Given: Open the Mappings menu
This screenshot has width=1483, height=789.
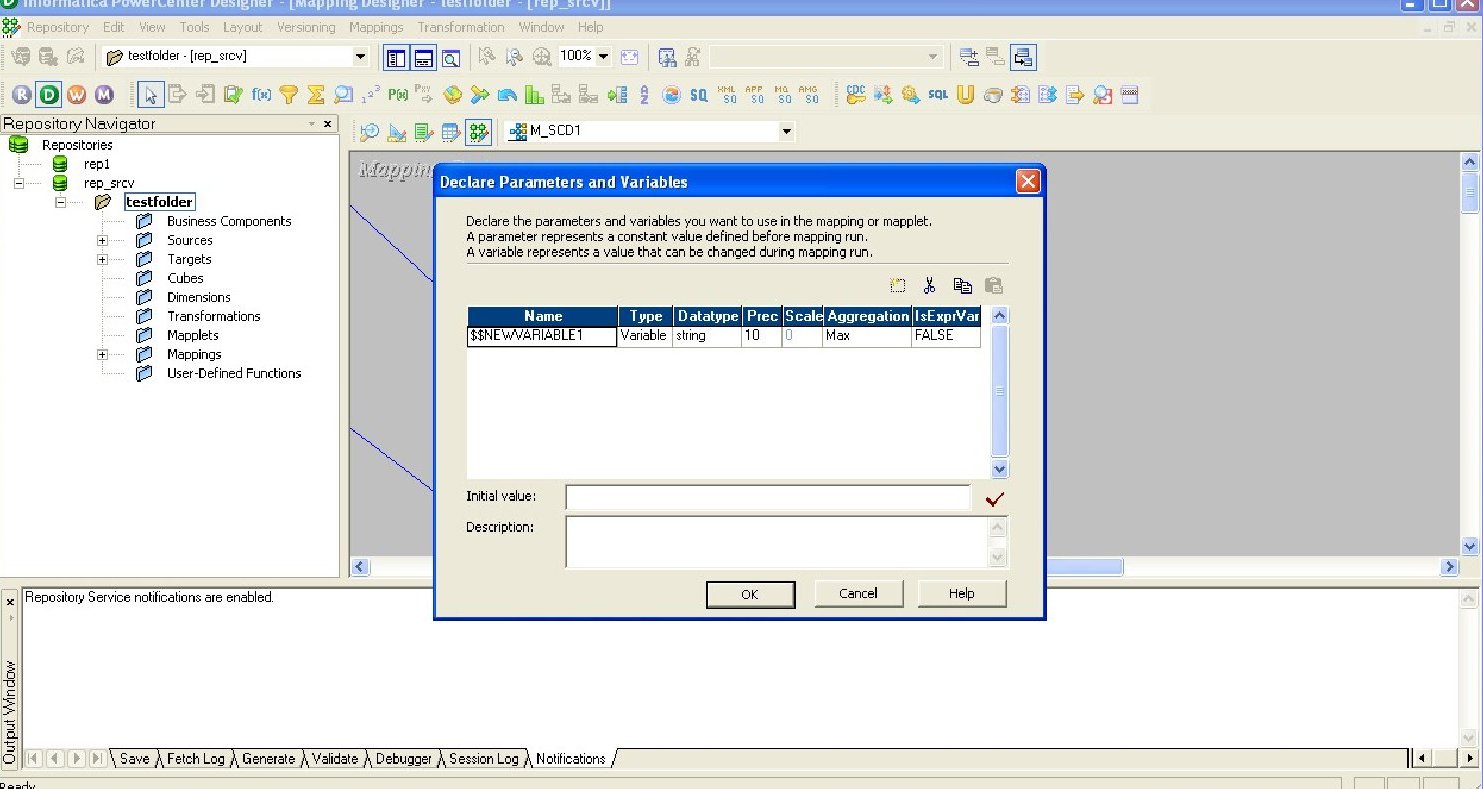Looking at the screenshot, I should click(376, 27).
